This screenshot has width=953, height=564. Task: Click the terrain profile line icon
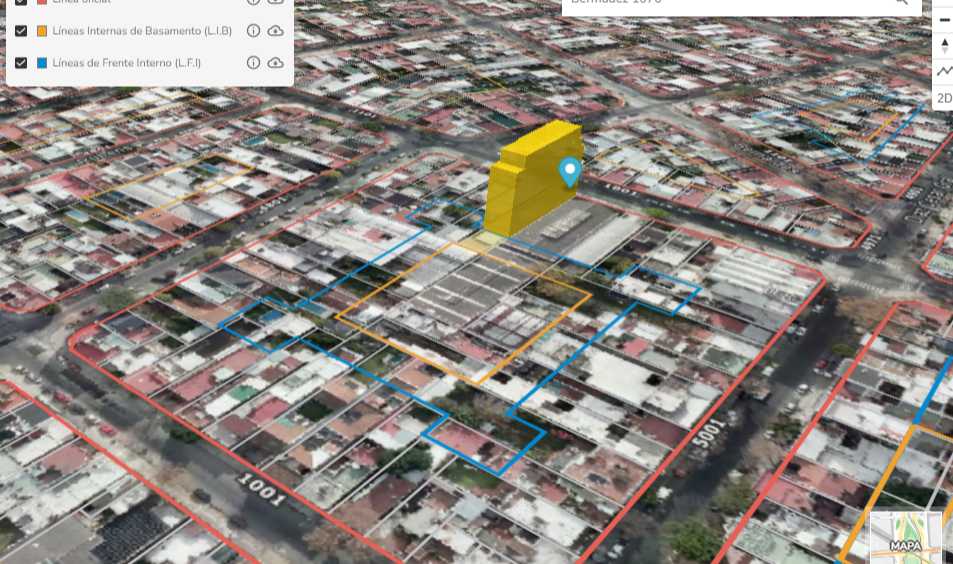(x=944, y=72)
